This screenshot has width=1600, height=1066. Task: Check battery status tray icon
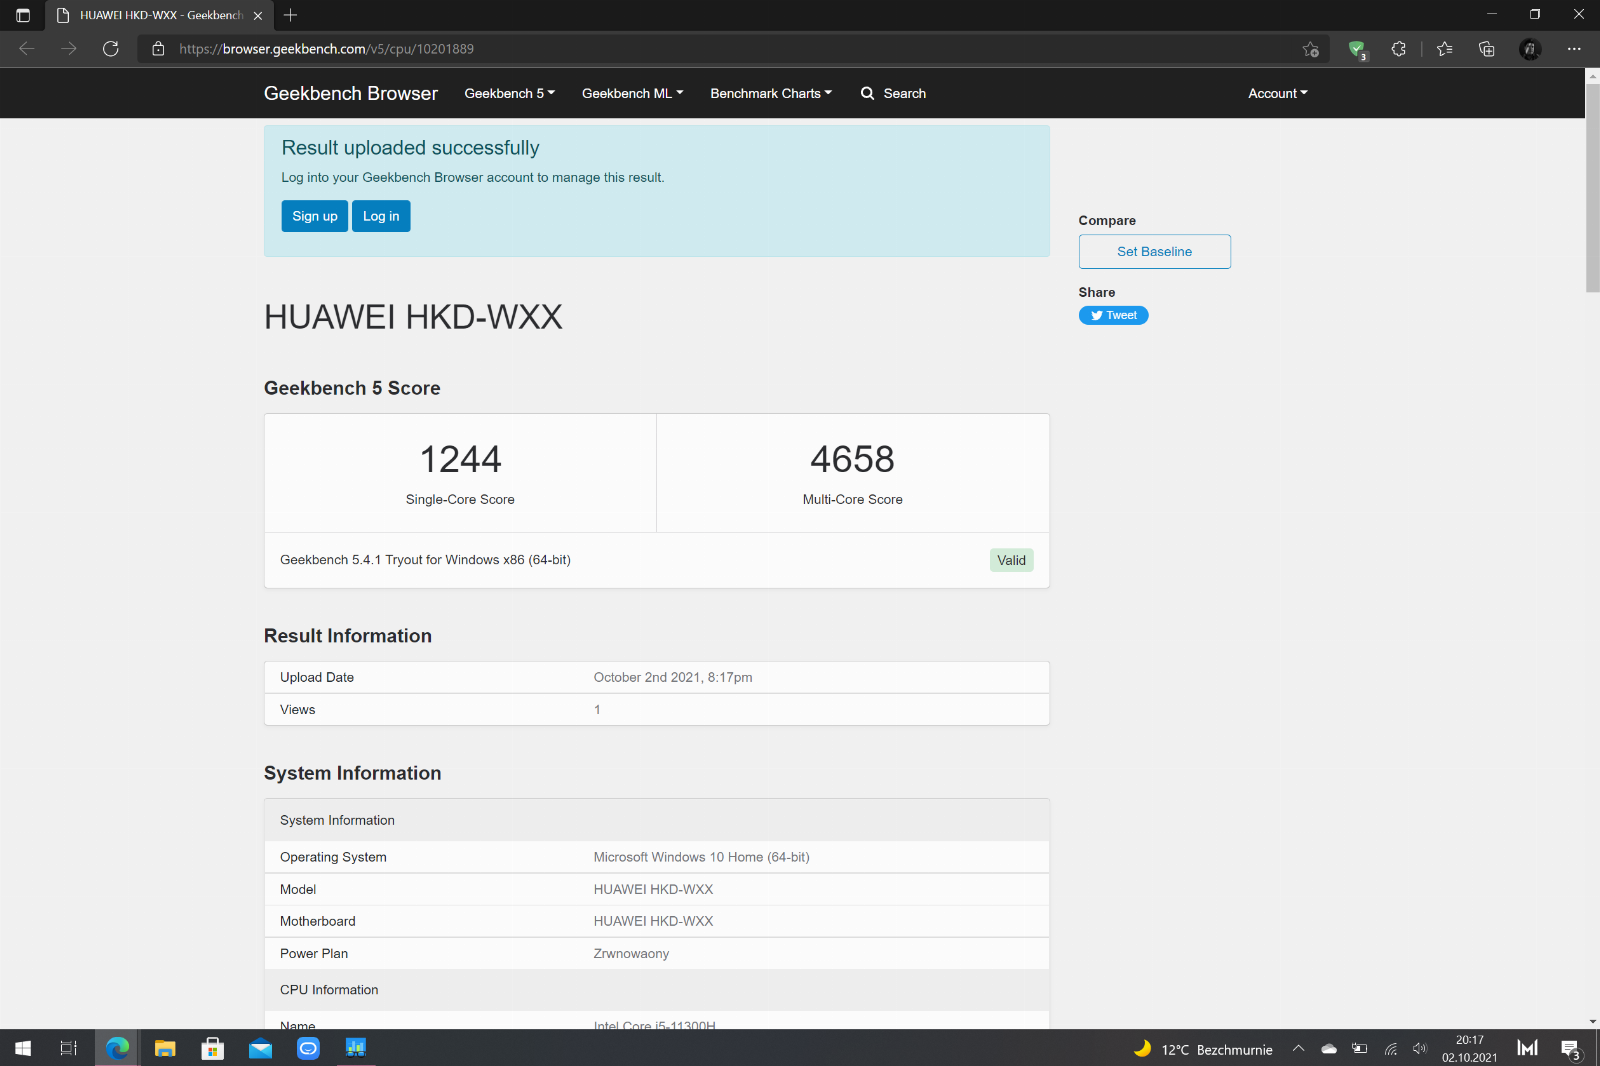point(1359,1048)
